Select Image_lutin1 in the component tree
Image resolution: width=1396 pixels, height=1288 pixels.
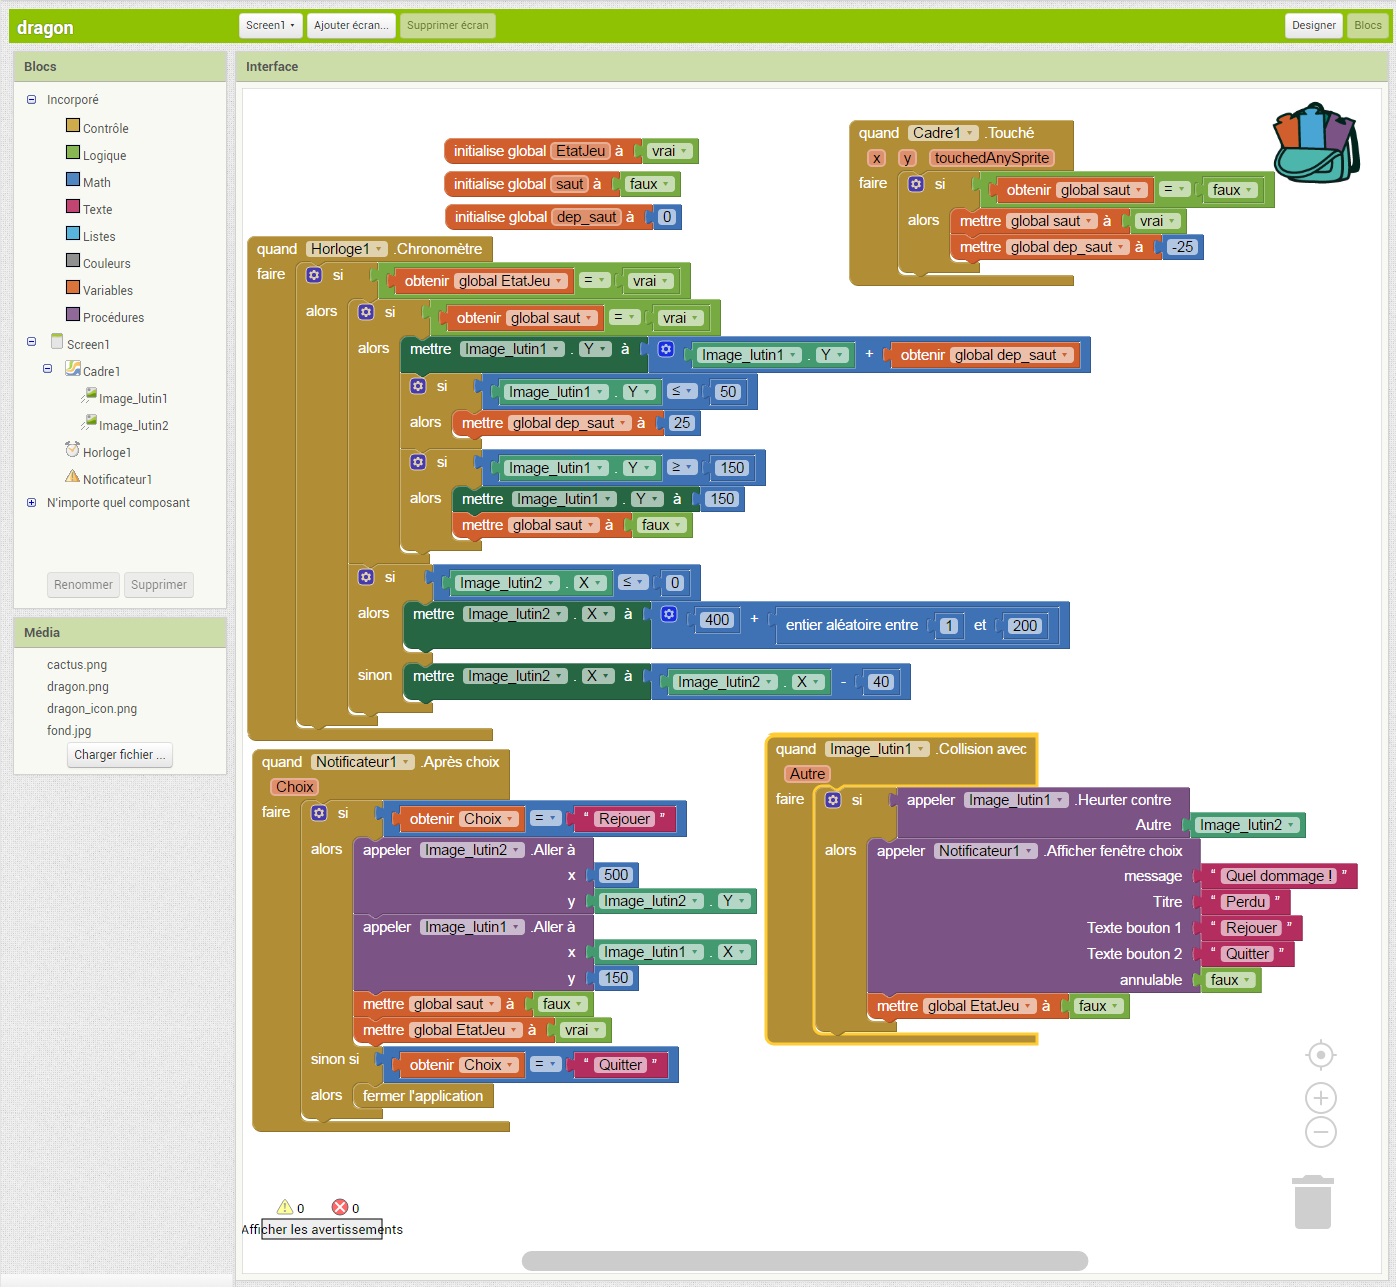pyautogui.click(x=133, y=398)
